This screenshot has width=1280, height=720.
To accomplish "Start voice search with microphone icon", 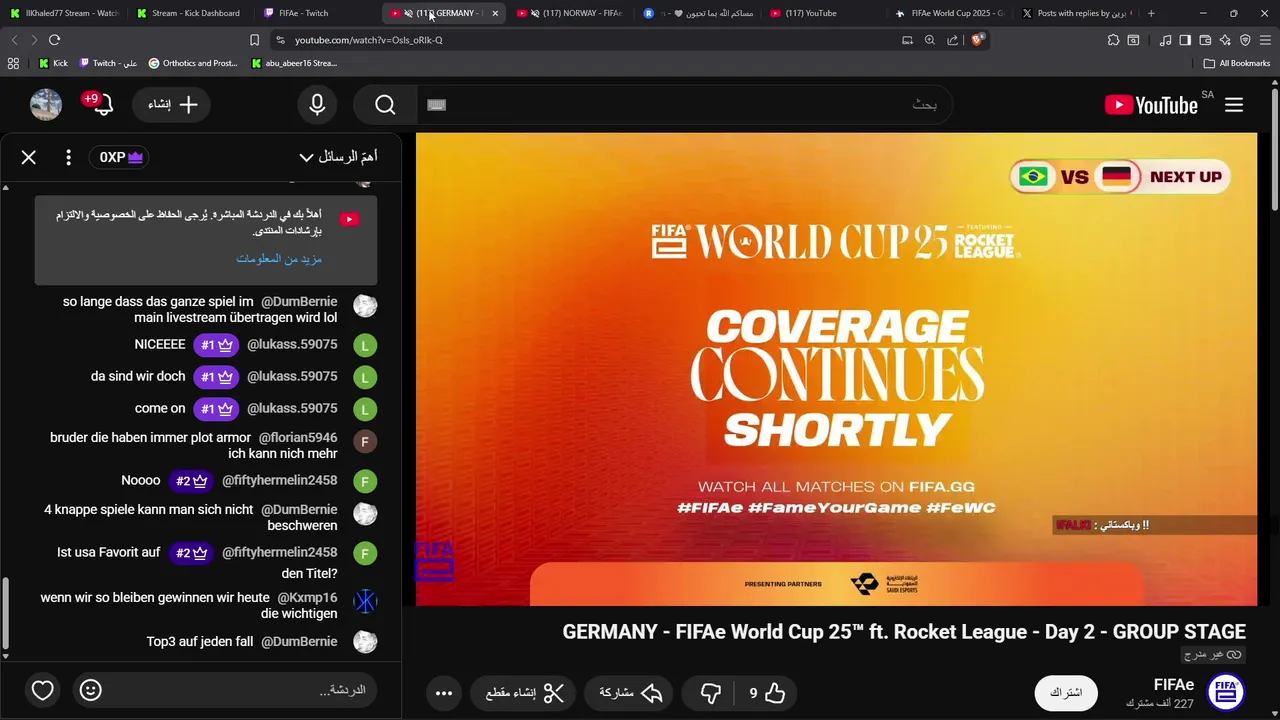I will [317, 105].
